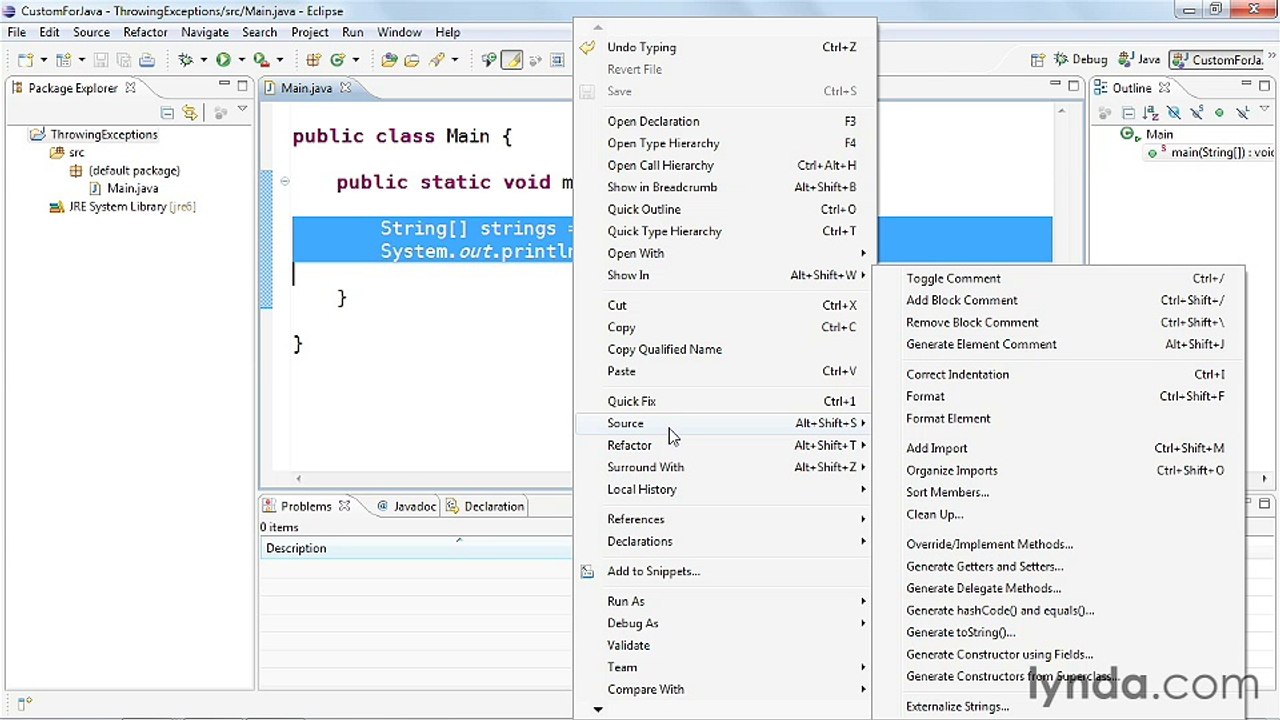Select the Problems tab
Screen dimensions: 1280x720
coord(306,506)
